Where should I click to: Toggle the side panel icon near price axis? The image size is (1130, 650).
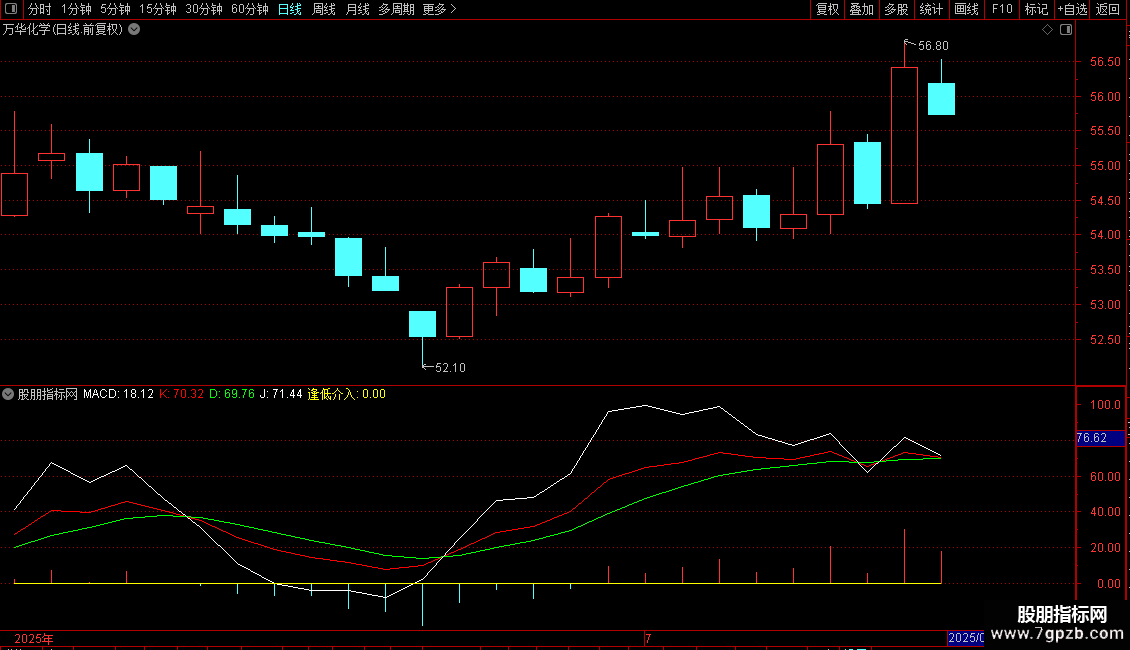(x=1066, y=30)
